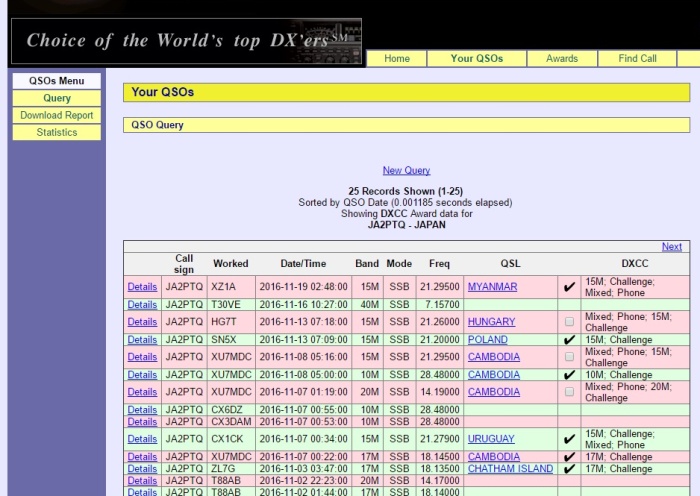Screen dimensions: 700x496
Task: Click the checkmark in POLAND row
Action: [x=569, y=340]
